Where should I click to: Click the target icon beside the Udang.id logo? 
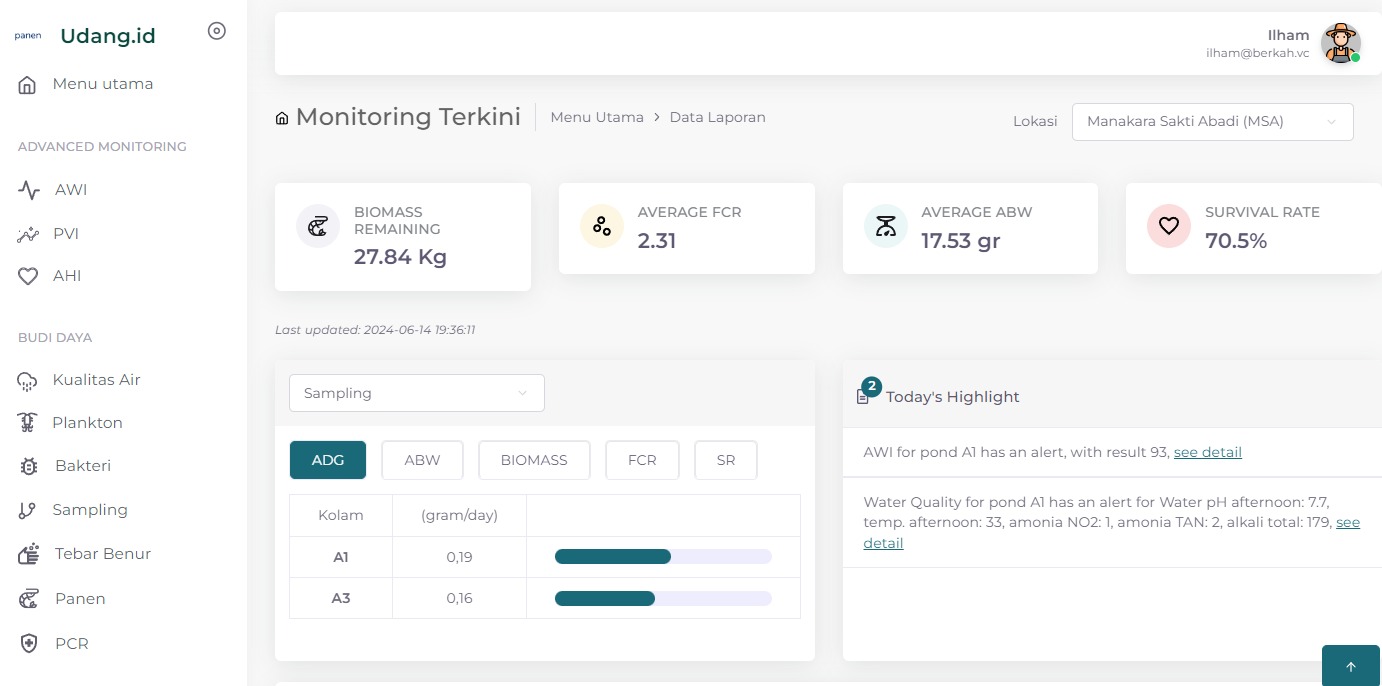[x=217, y=31]
